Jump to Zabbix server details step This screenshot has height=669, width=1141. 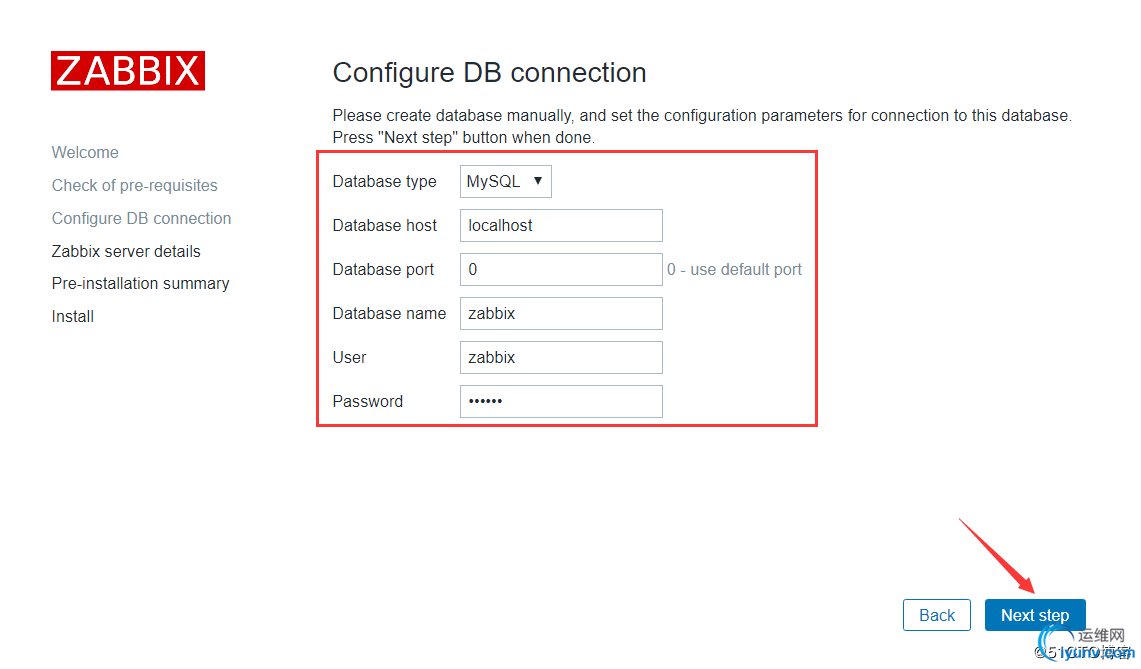click(x=126, y=251)
